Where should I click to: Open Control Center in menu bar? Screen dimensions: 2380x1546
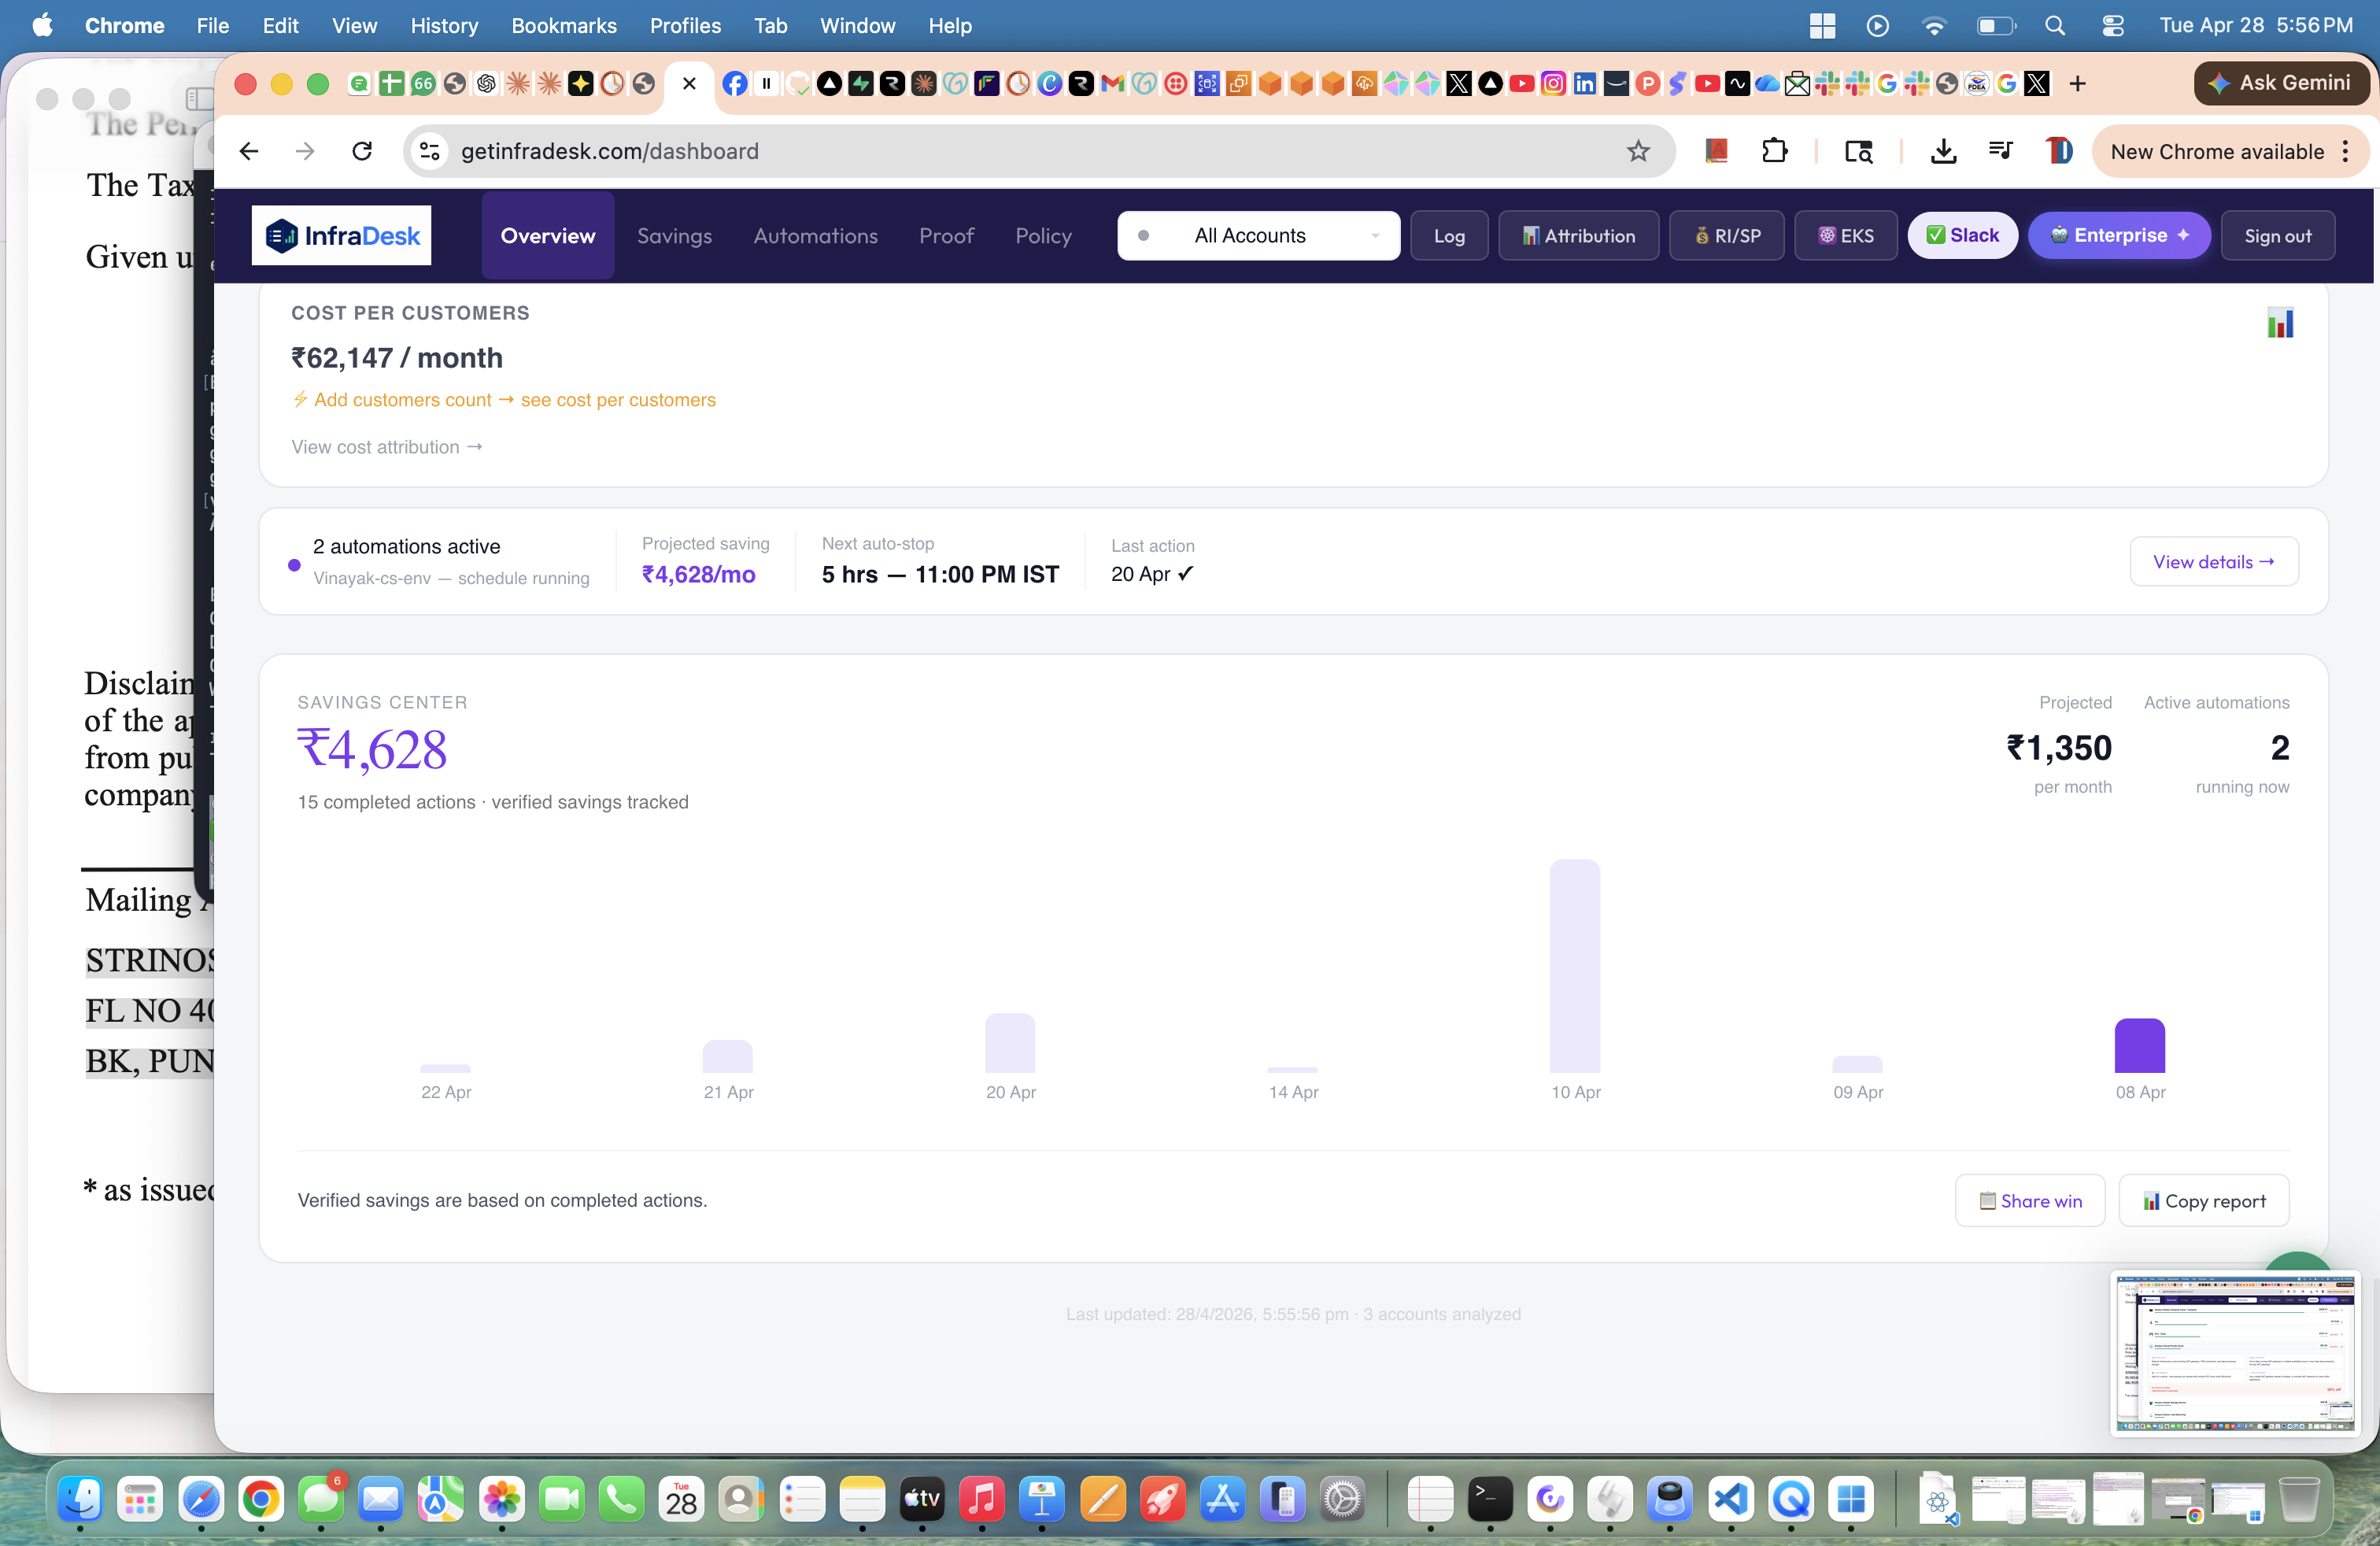[2112, 25]
